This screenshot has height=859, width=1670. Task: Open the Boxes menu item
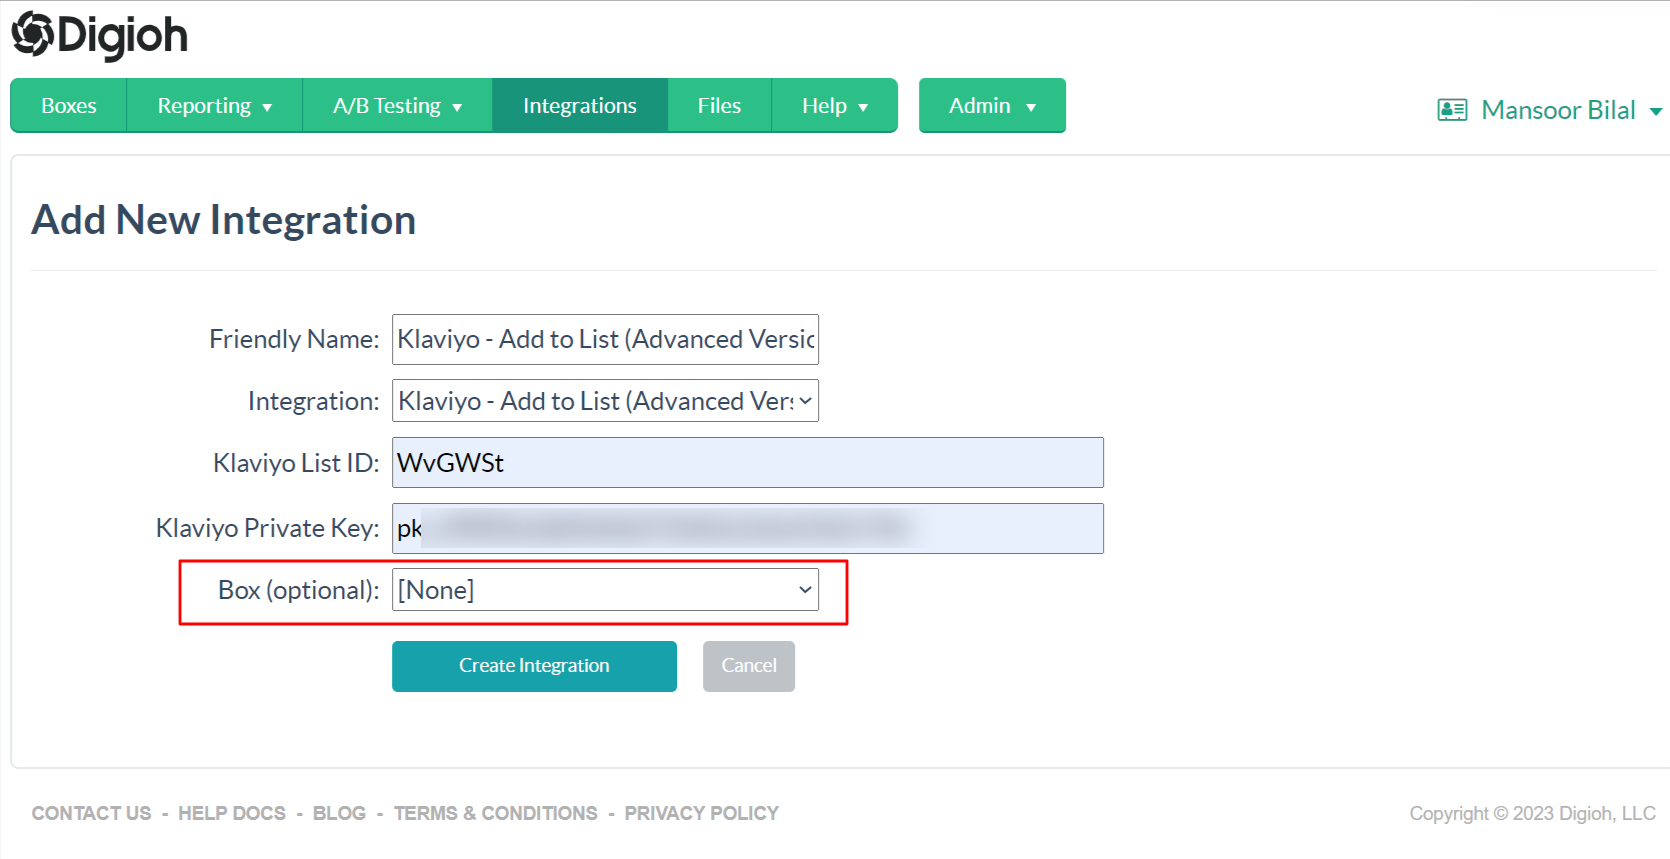coord(69,105)
